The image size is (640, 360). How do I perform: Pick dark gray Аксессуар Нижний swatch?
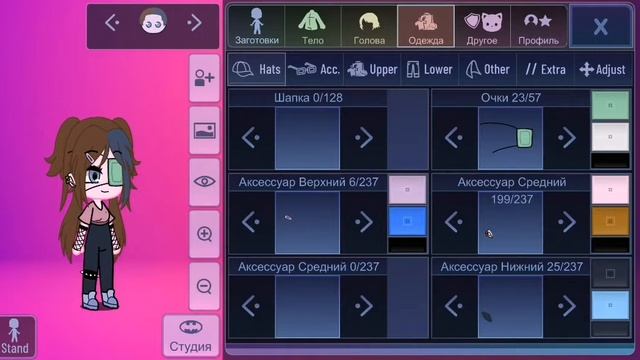610,273
